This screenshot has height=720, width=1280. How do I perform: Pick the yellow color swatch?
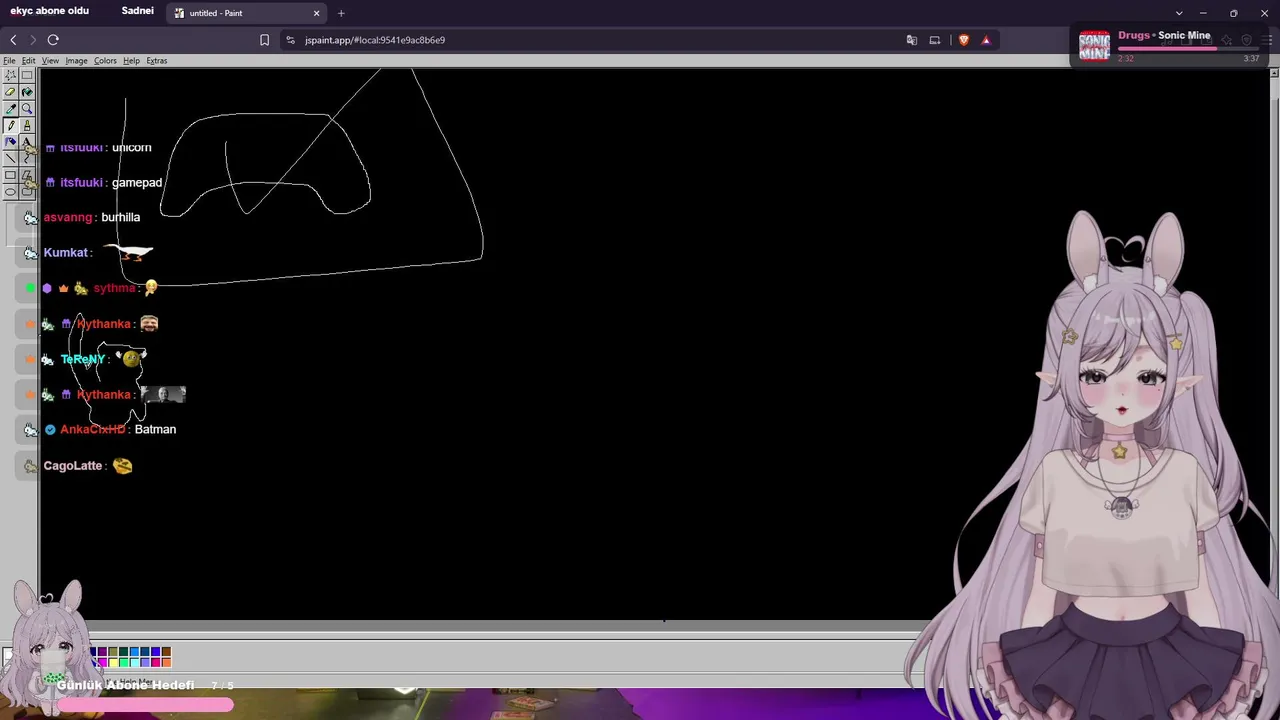[x=113, y=662]
